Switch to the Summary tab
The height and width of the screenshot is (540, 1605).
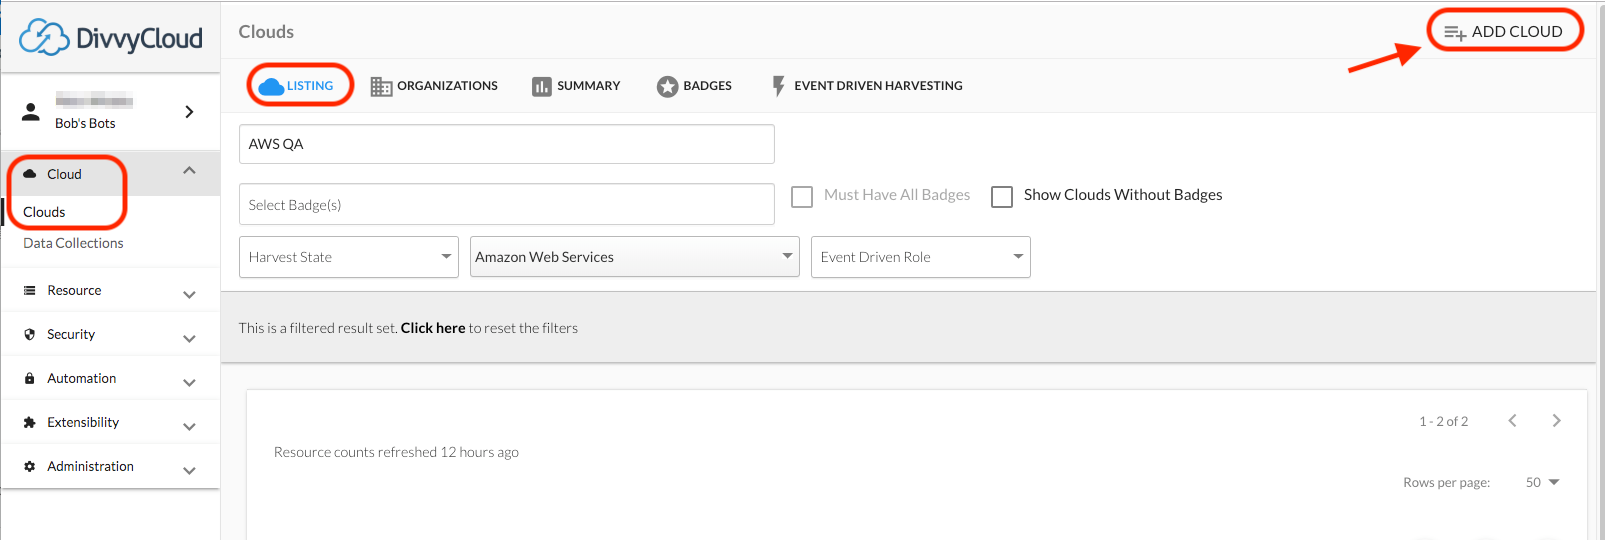point(576,86)
